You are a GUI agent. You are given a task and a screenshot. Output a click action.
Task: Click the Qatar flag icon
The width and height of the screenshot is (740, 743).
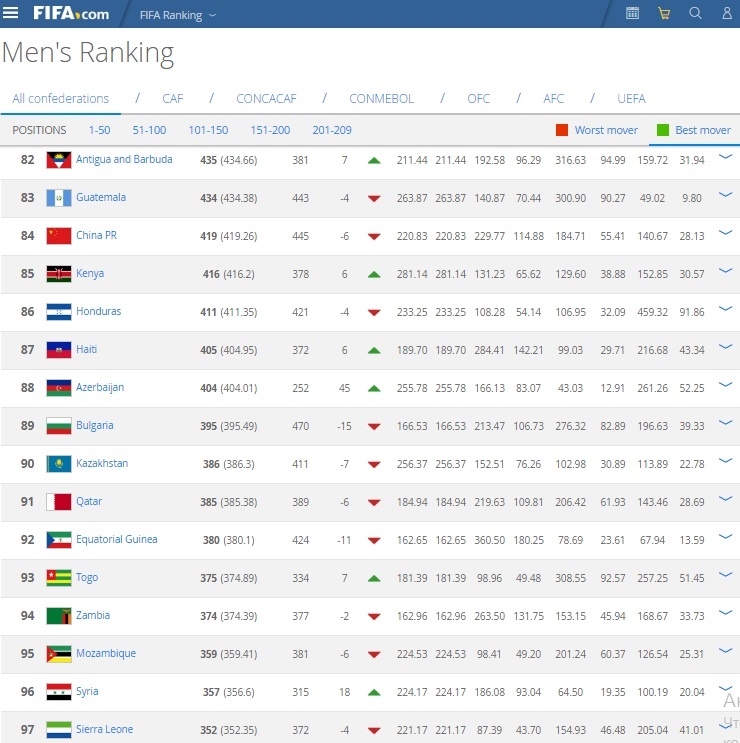[x=59, y=502]
